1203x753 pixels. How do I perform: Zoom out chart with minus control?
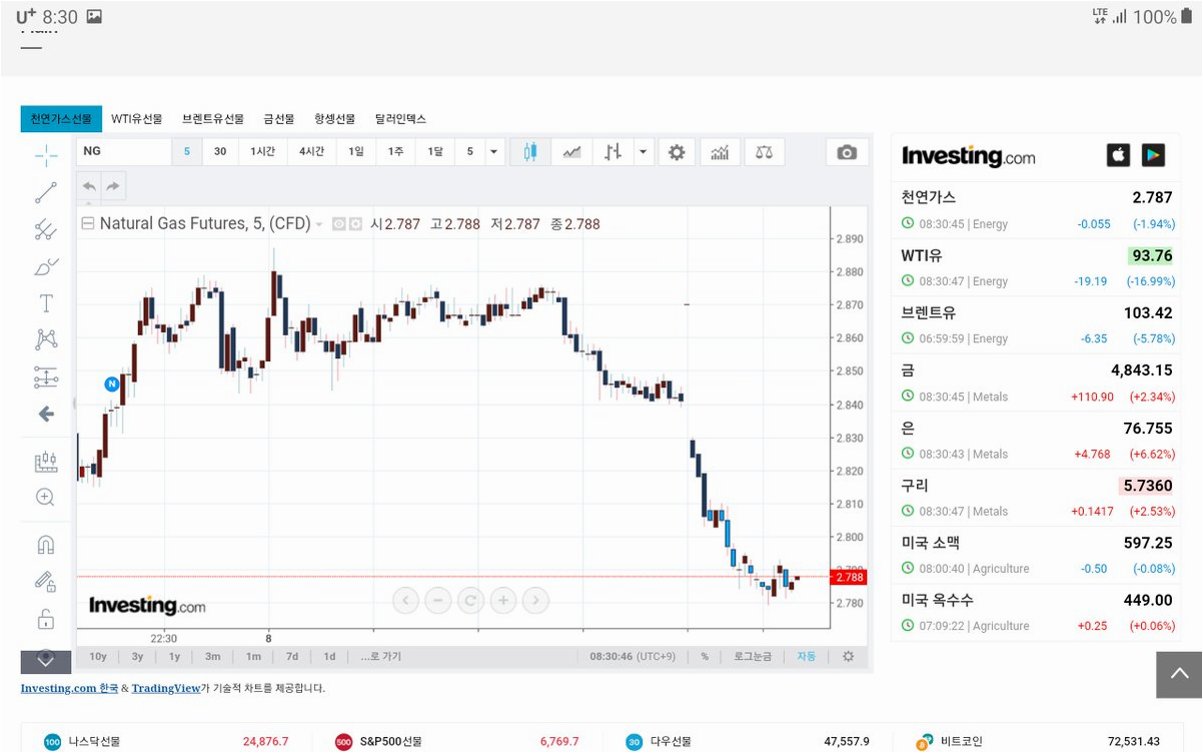coord(437,600)
